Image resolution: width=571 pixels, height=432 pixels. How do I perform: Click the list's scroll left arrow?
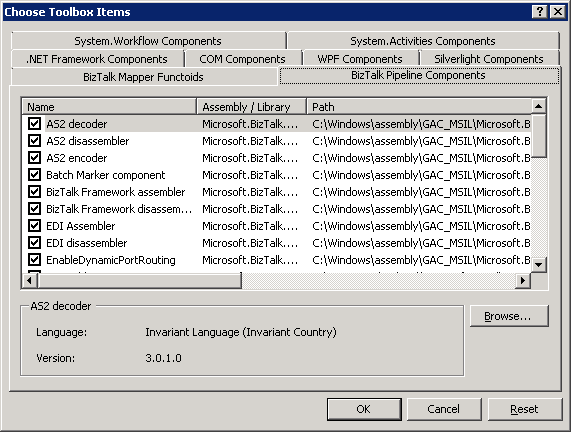pyautogui.click(x=29, y=280)
